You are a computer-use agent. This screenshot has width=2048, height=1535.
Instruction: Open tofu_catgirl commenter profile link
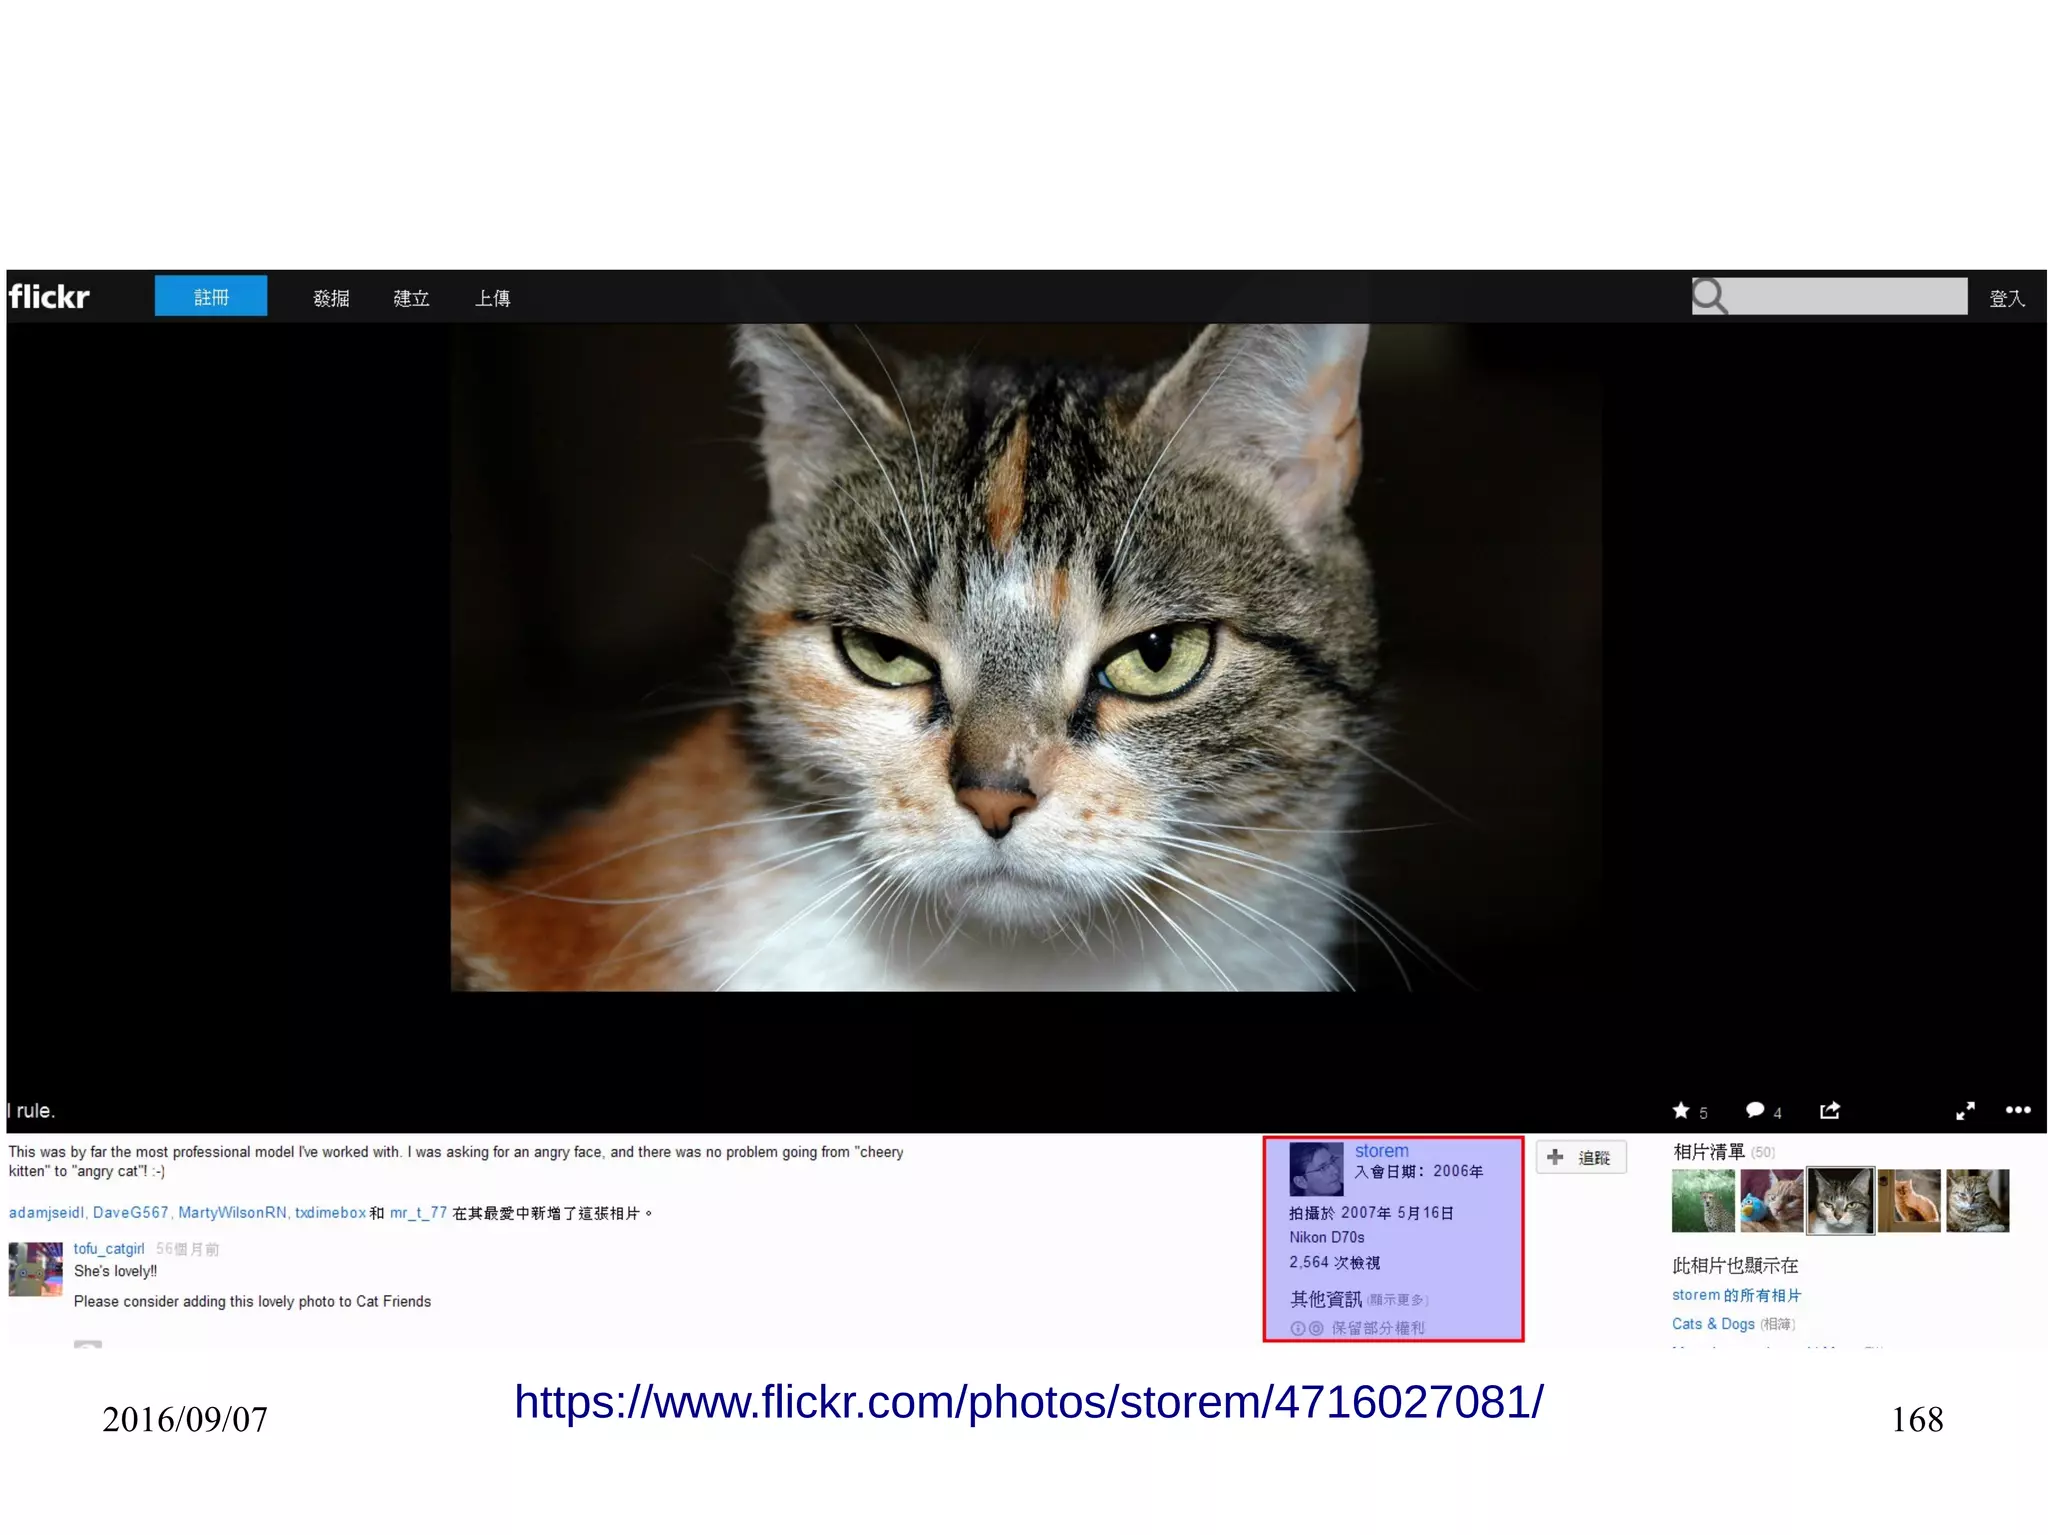pyautogui.click(x=109, y=1249)
